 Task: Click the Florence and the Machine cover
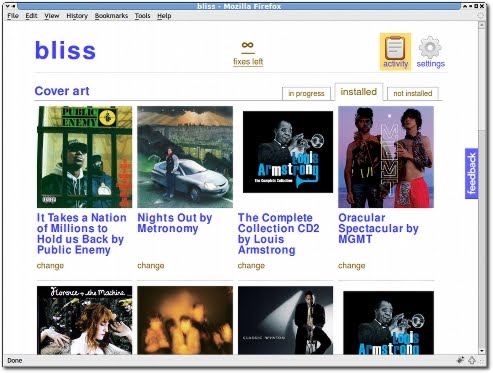(85, 320)
